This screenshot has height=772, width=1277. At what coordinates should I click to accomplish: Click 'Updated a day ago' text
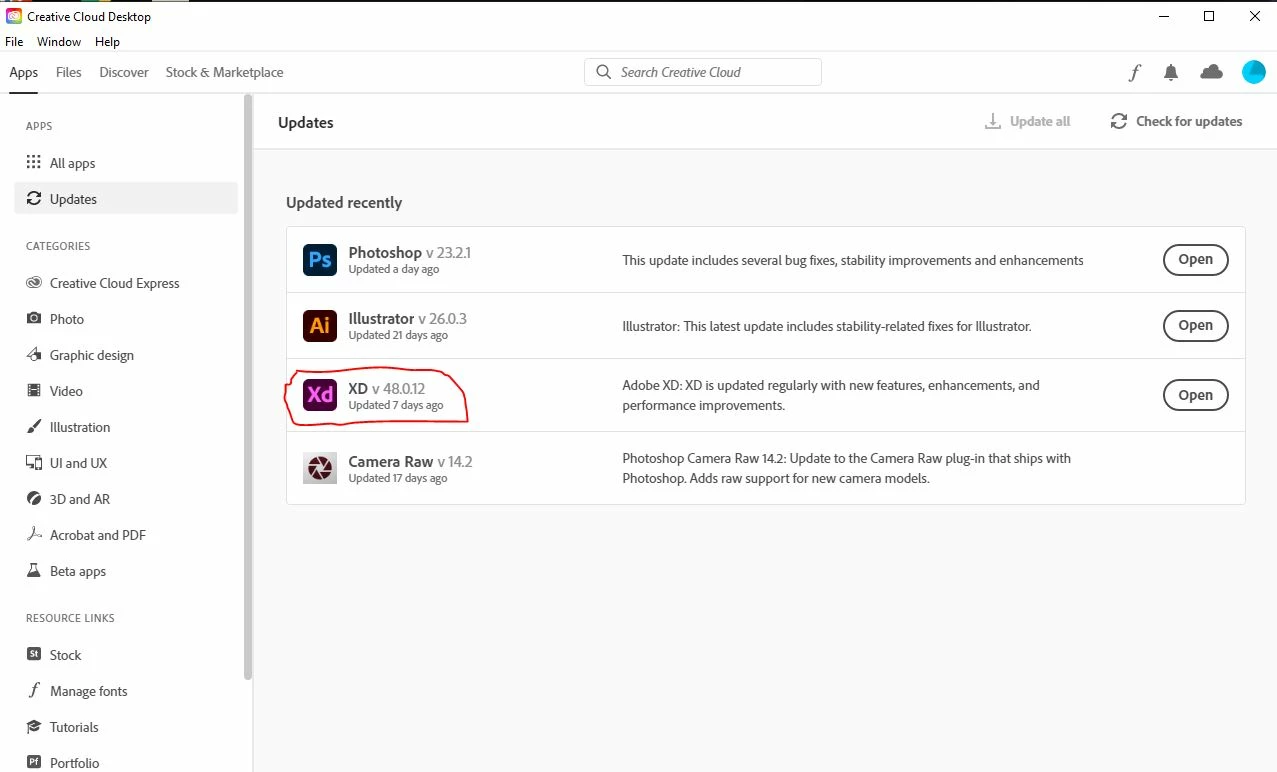click(x=394, y=270)
